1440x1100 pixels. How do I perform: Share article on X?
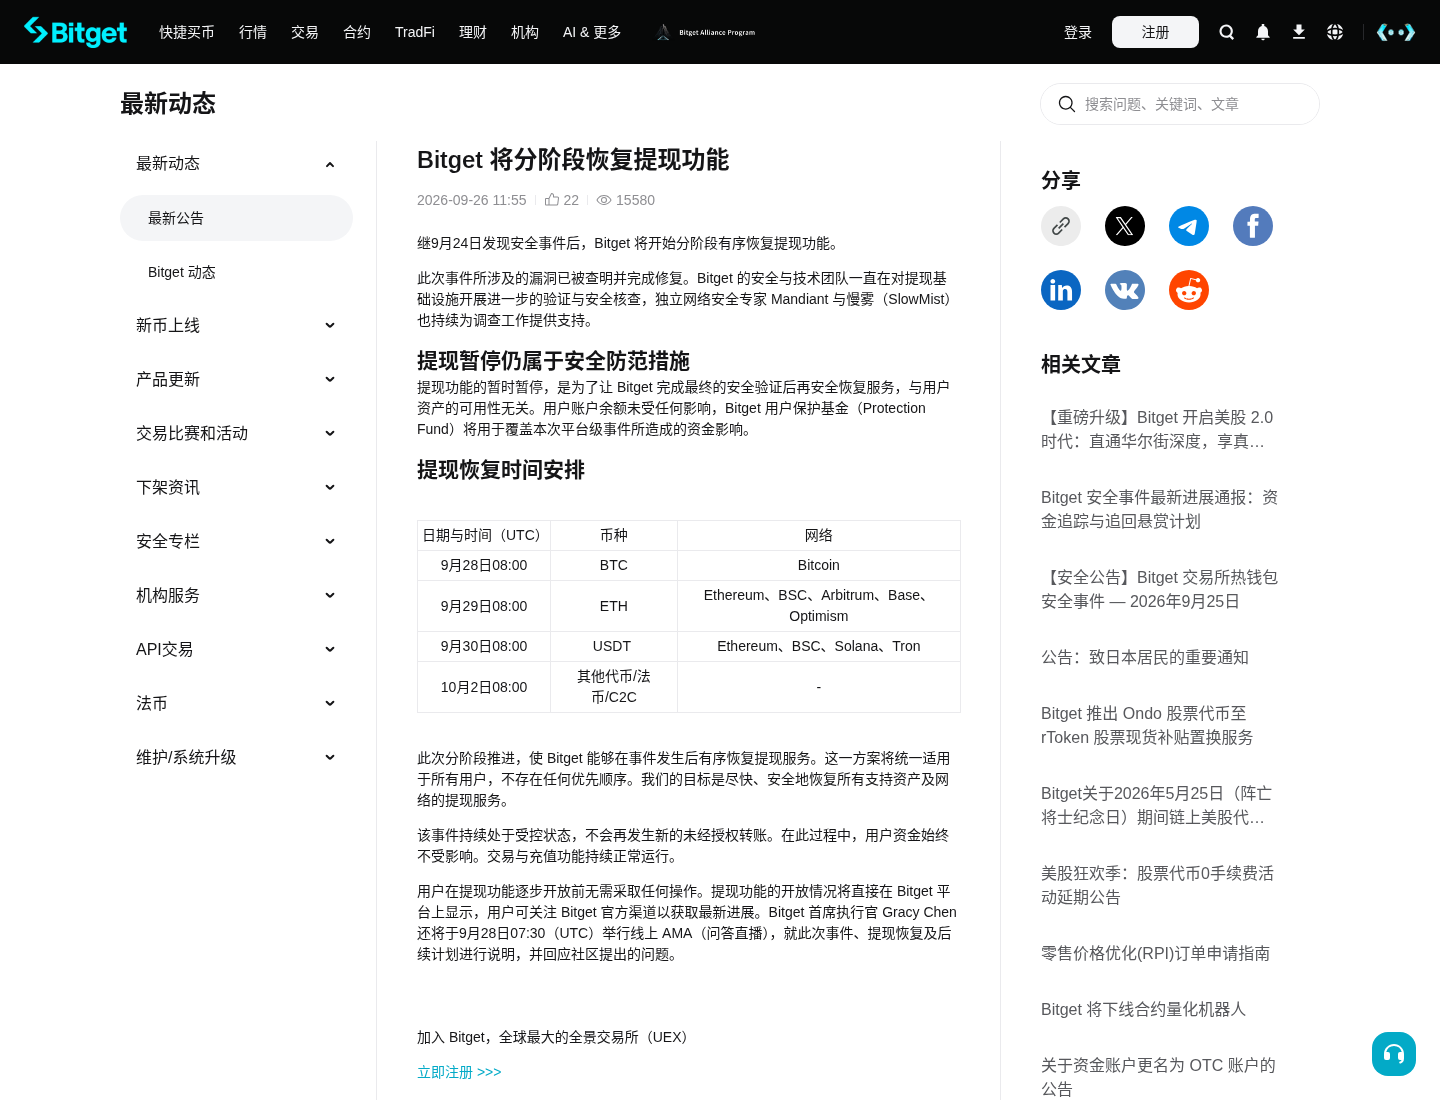point(1125,226)
